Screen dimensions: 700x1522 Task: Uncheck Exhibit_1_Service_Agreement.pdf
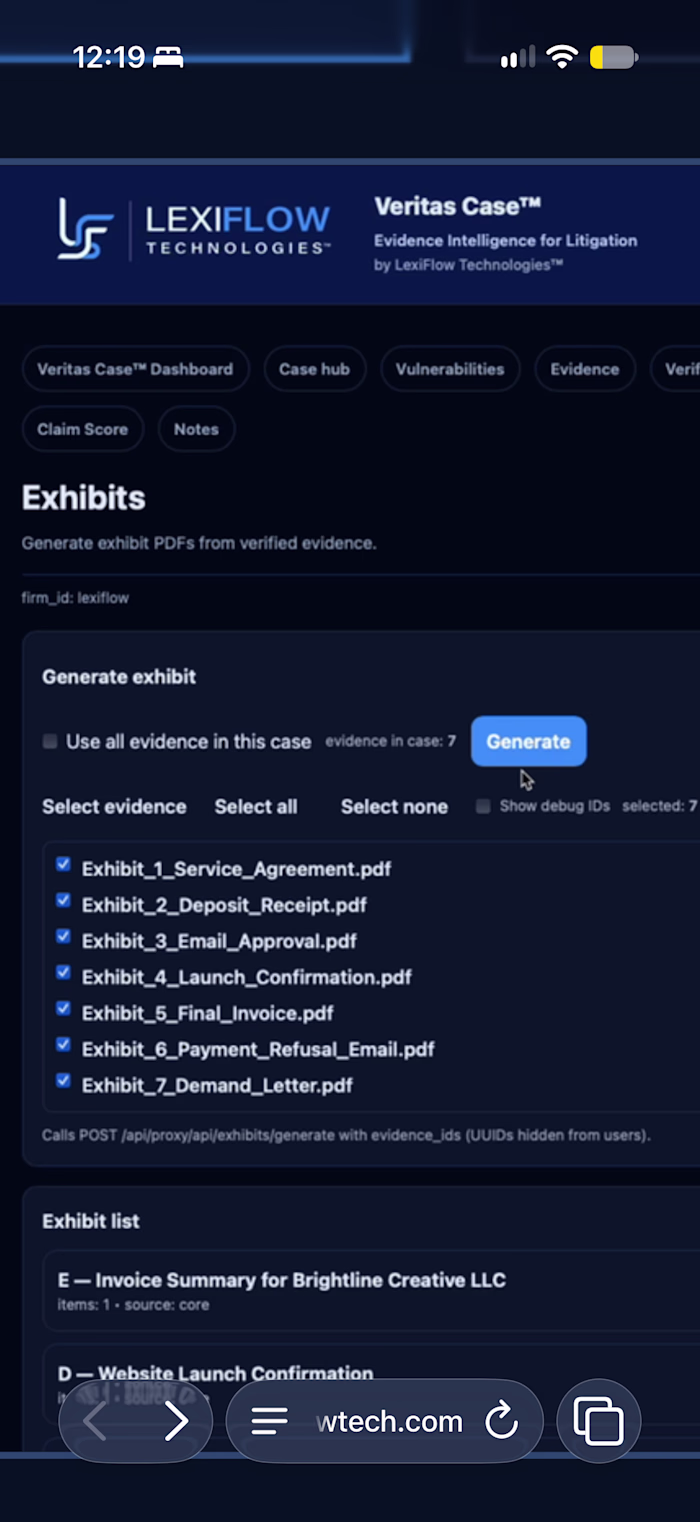(63, 865)
